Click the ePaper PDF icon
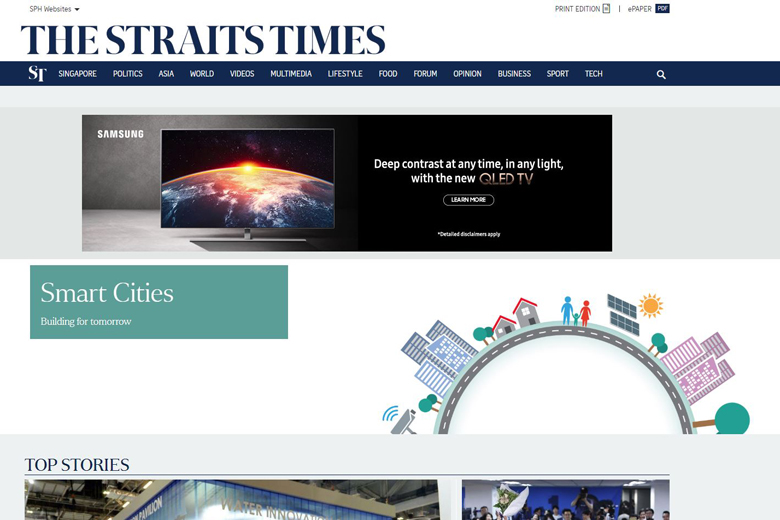780x520 pixels. tap(662, 9)
